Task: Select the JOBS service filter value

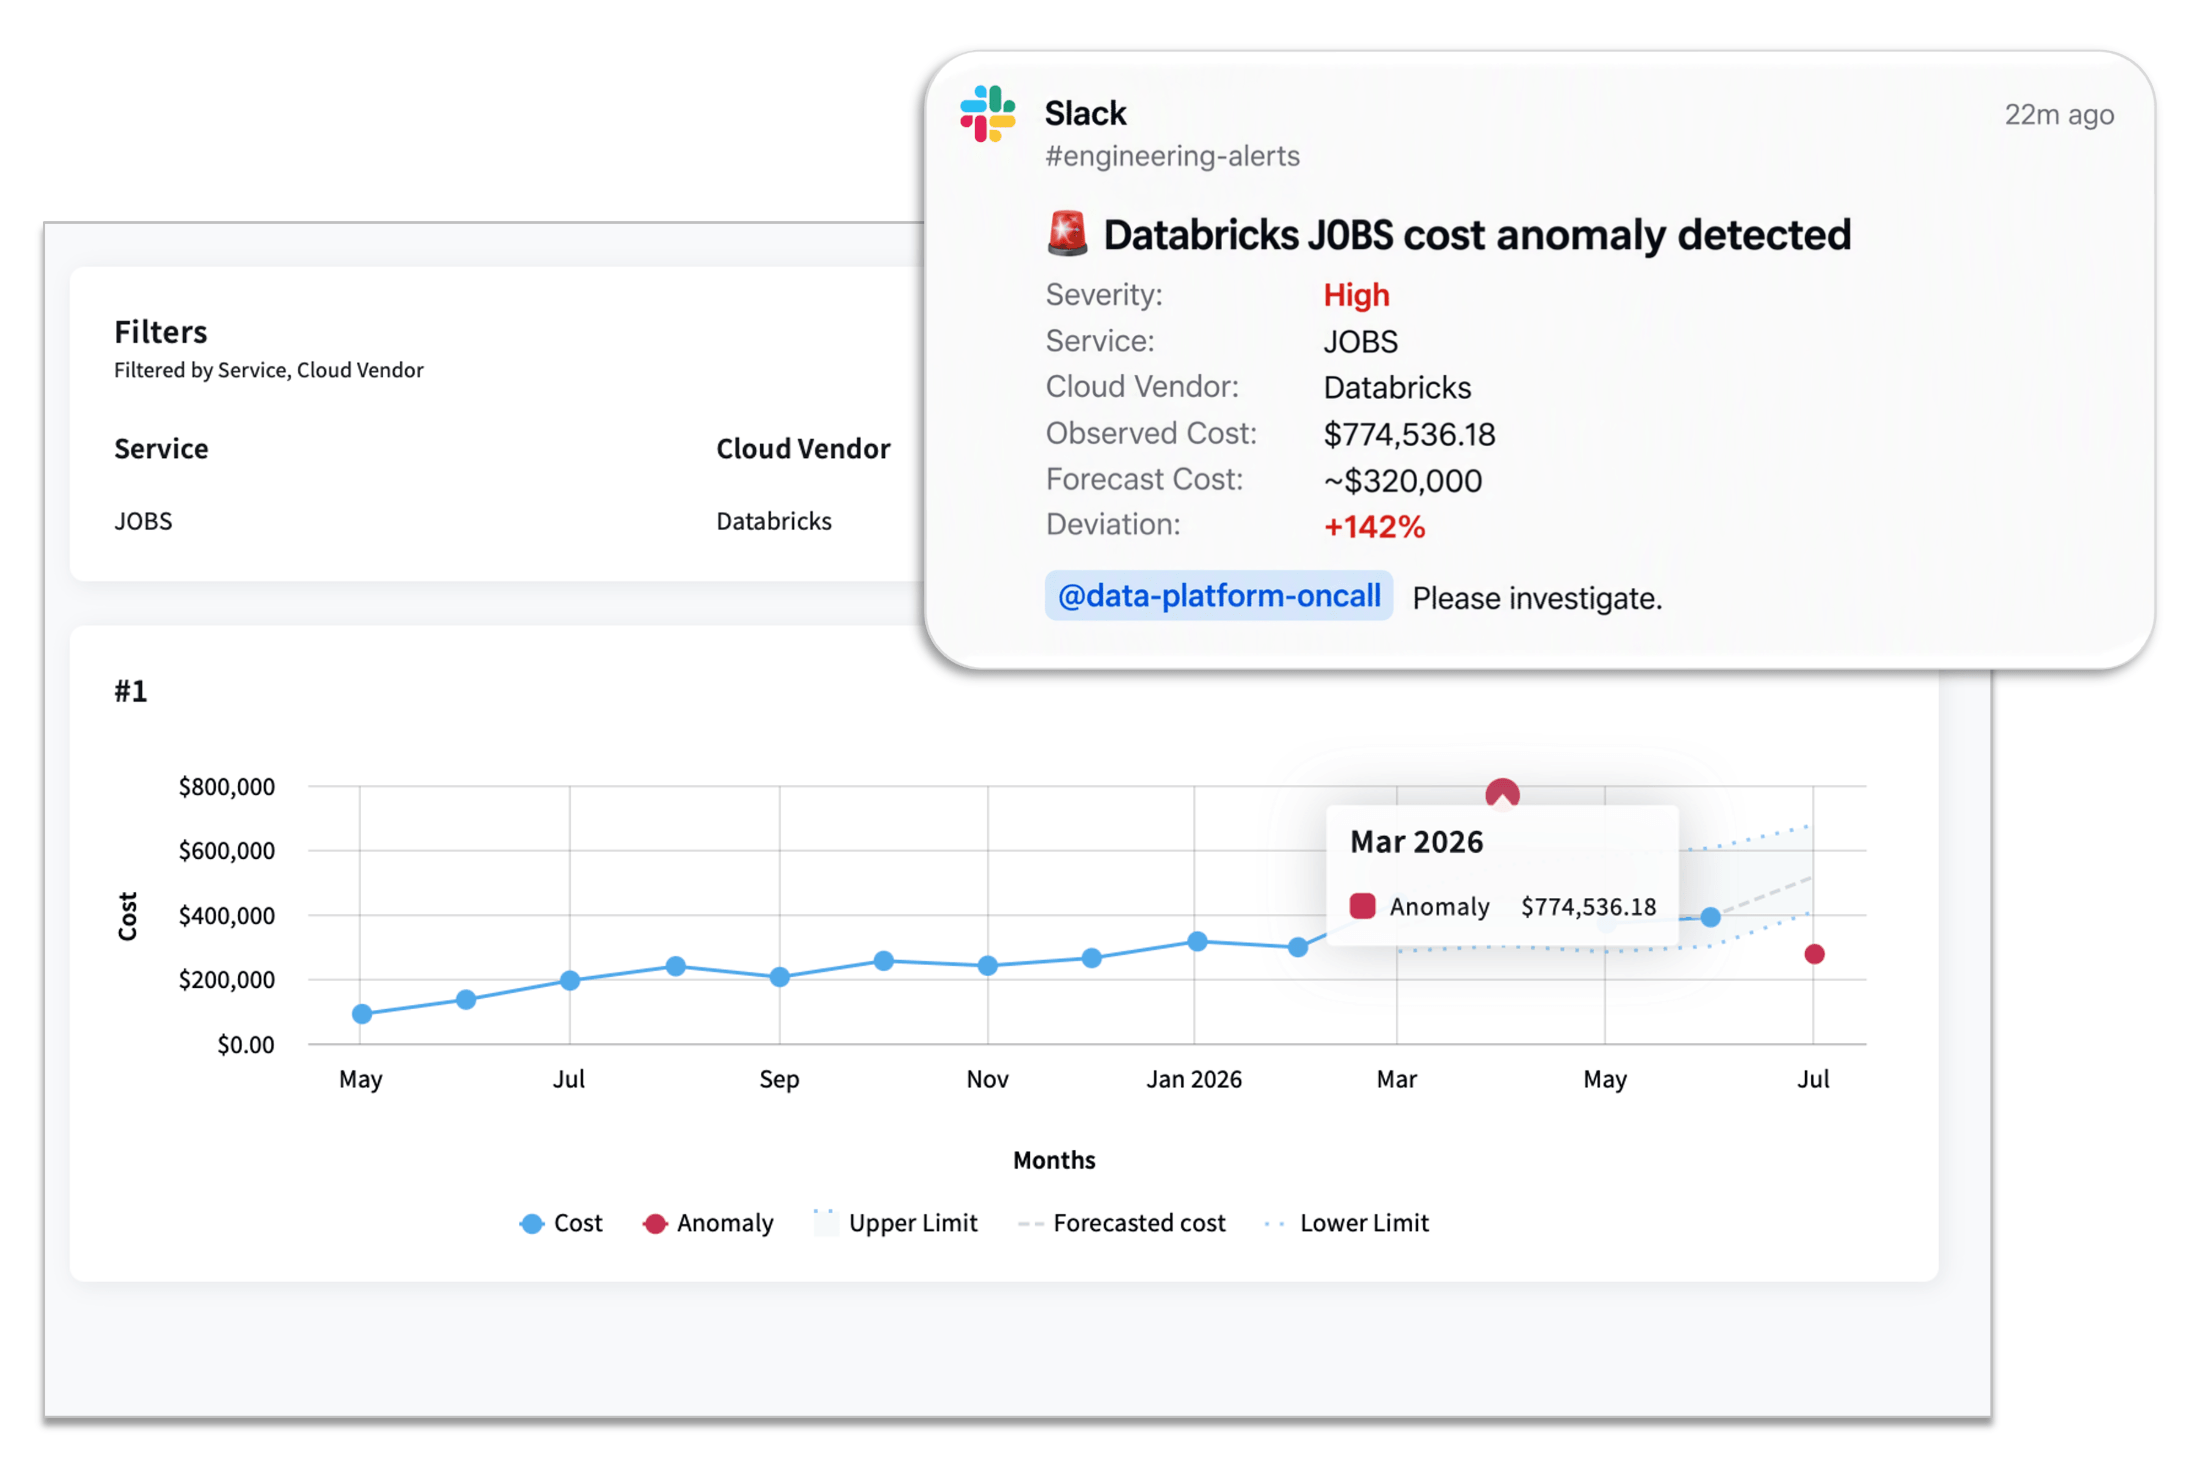Action: [143, 521]
